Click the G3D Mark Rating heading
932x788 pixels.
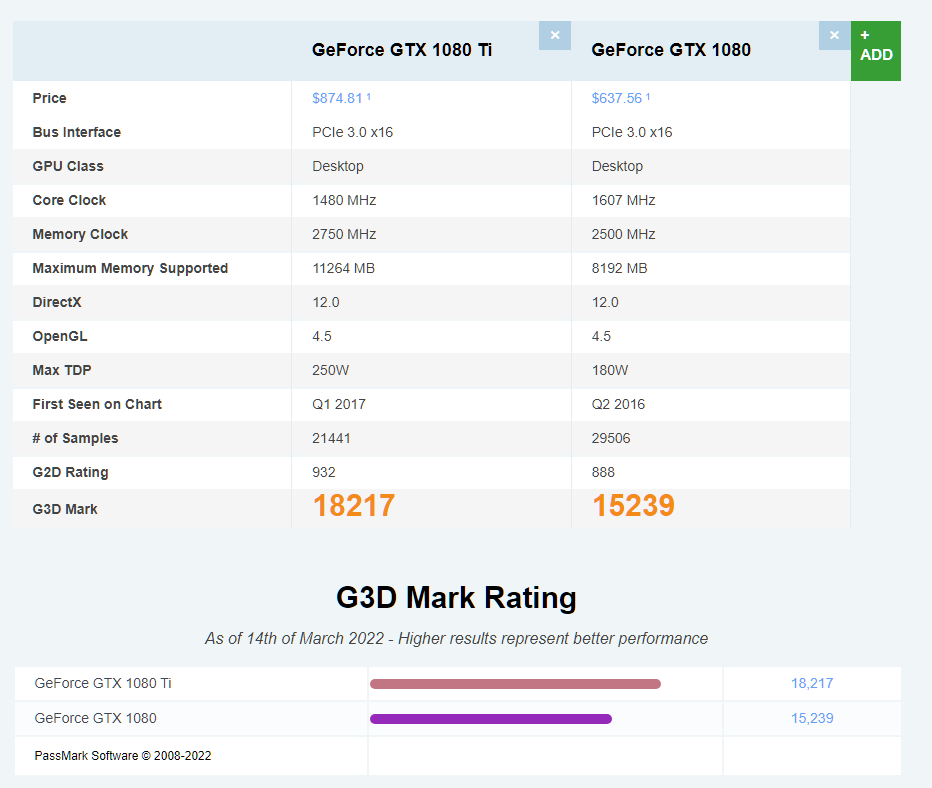456,598
